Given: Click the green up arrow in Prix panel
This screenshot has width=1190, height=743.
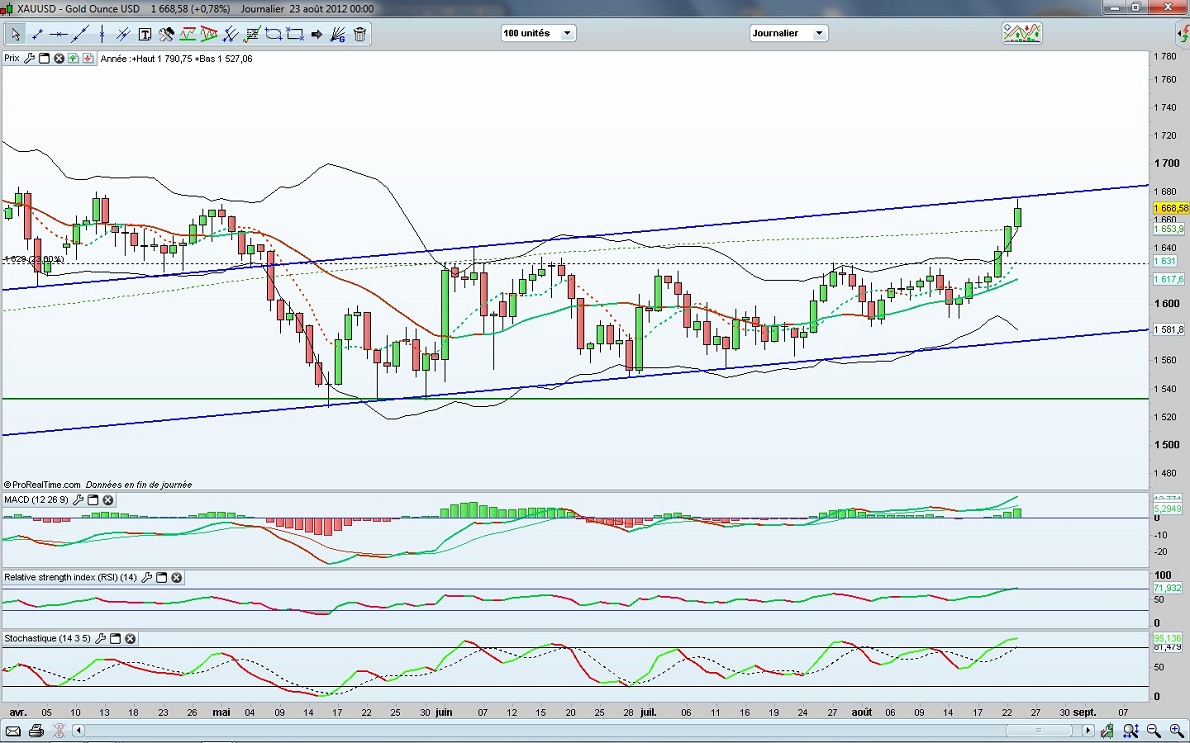Looking at the screenshot, I should [74, 58].
